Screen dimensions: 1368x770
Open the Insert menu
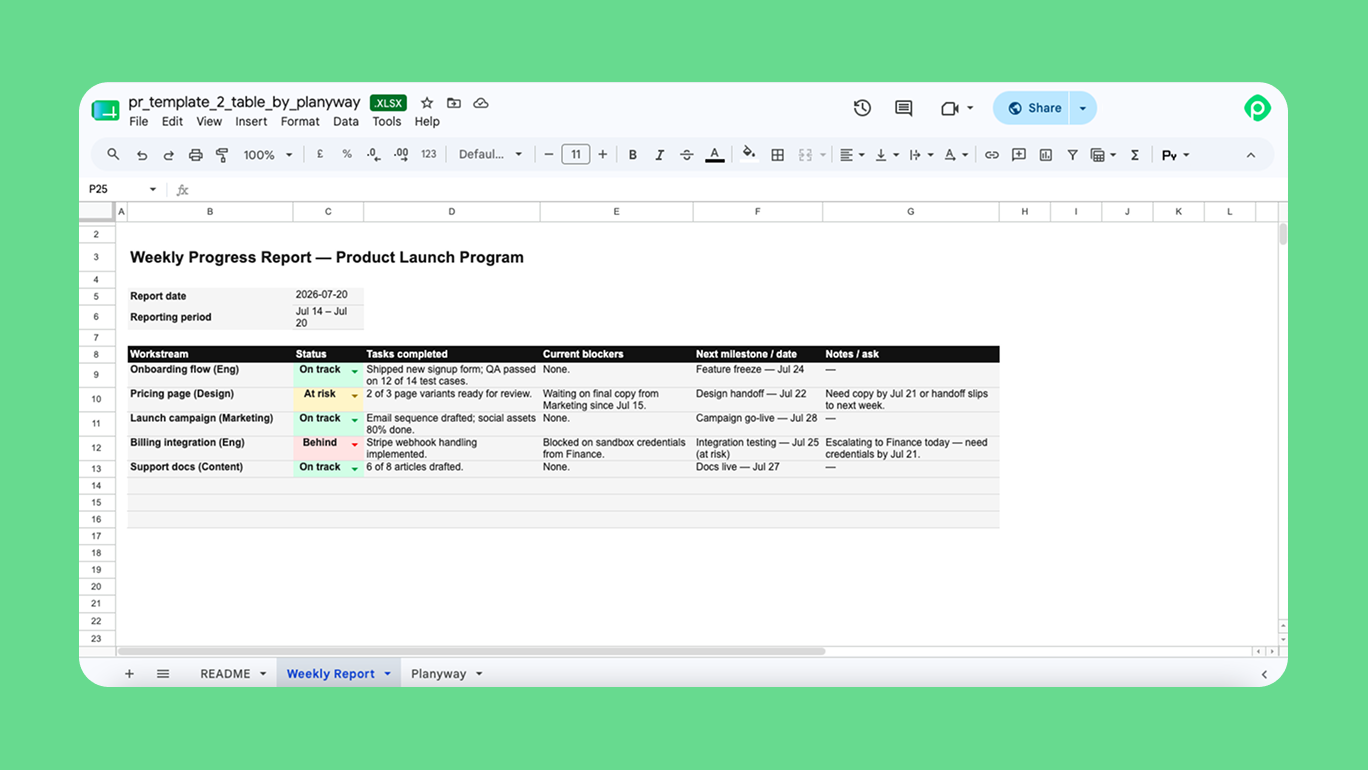(x=251, y=122)
